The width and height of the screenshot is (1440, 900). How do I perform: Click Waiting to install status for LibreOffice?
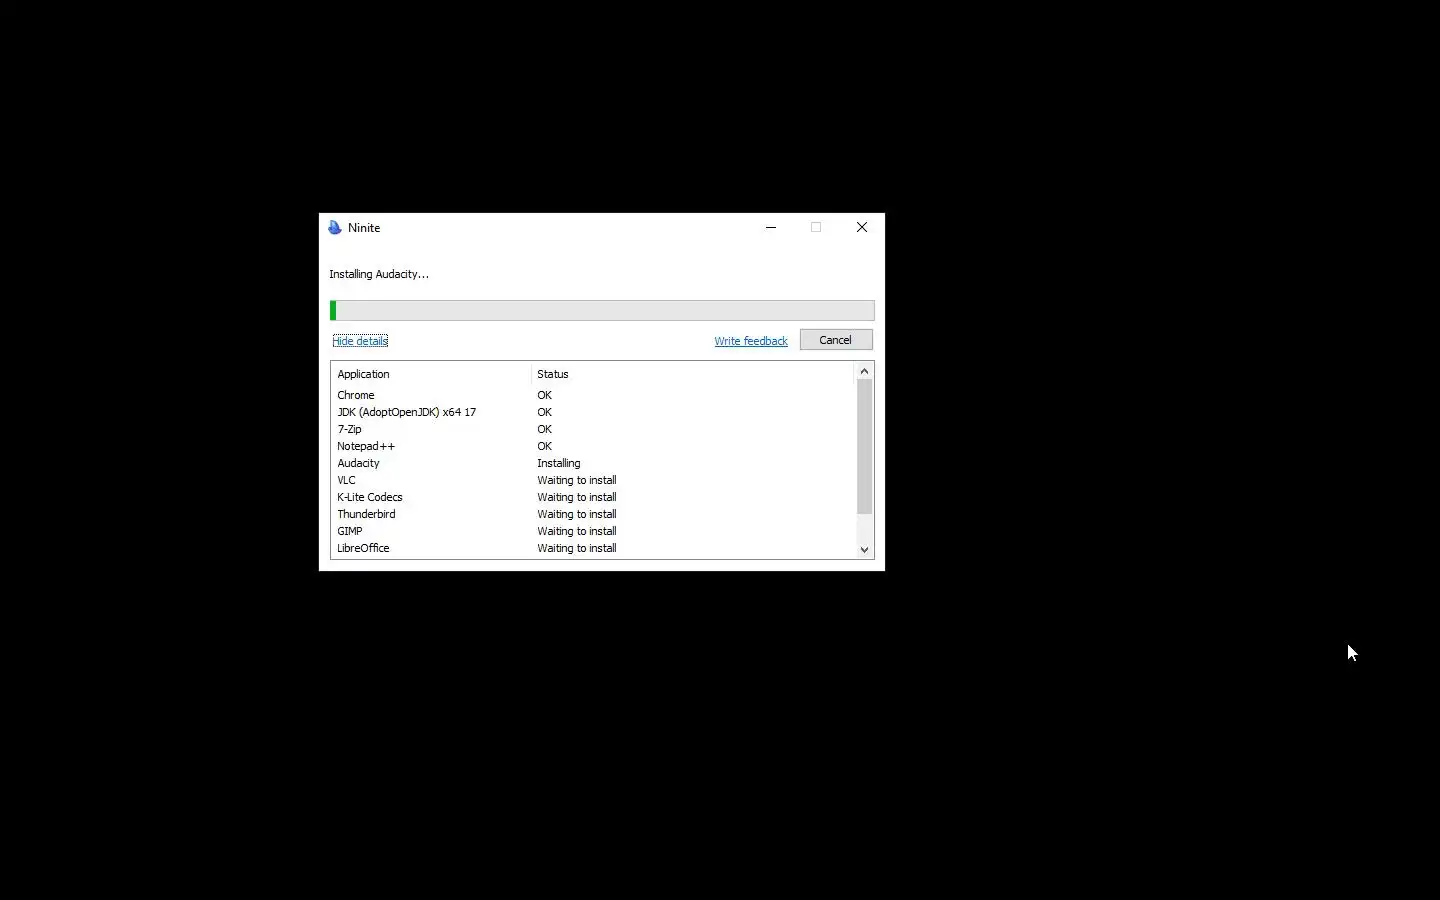(x=577, y=548)
